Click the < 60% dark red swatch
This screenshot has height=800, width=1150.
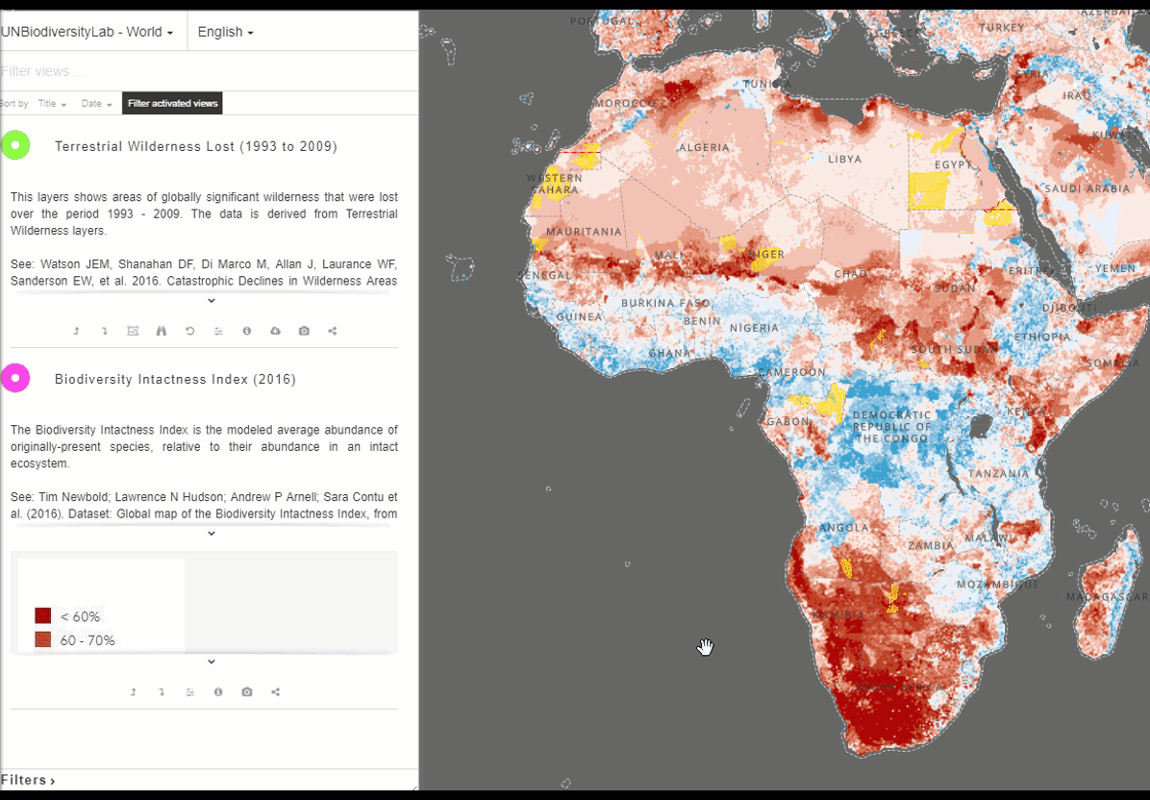(x=43, y=616)
